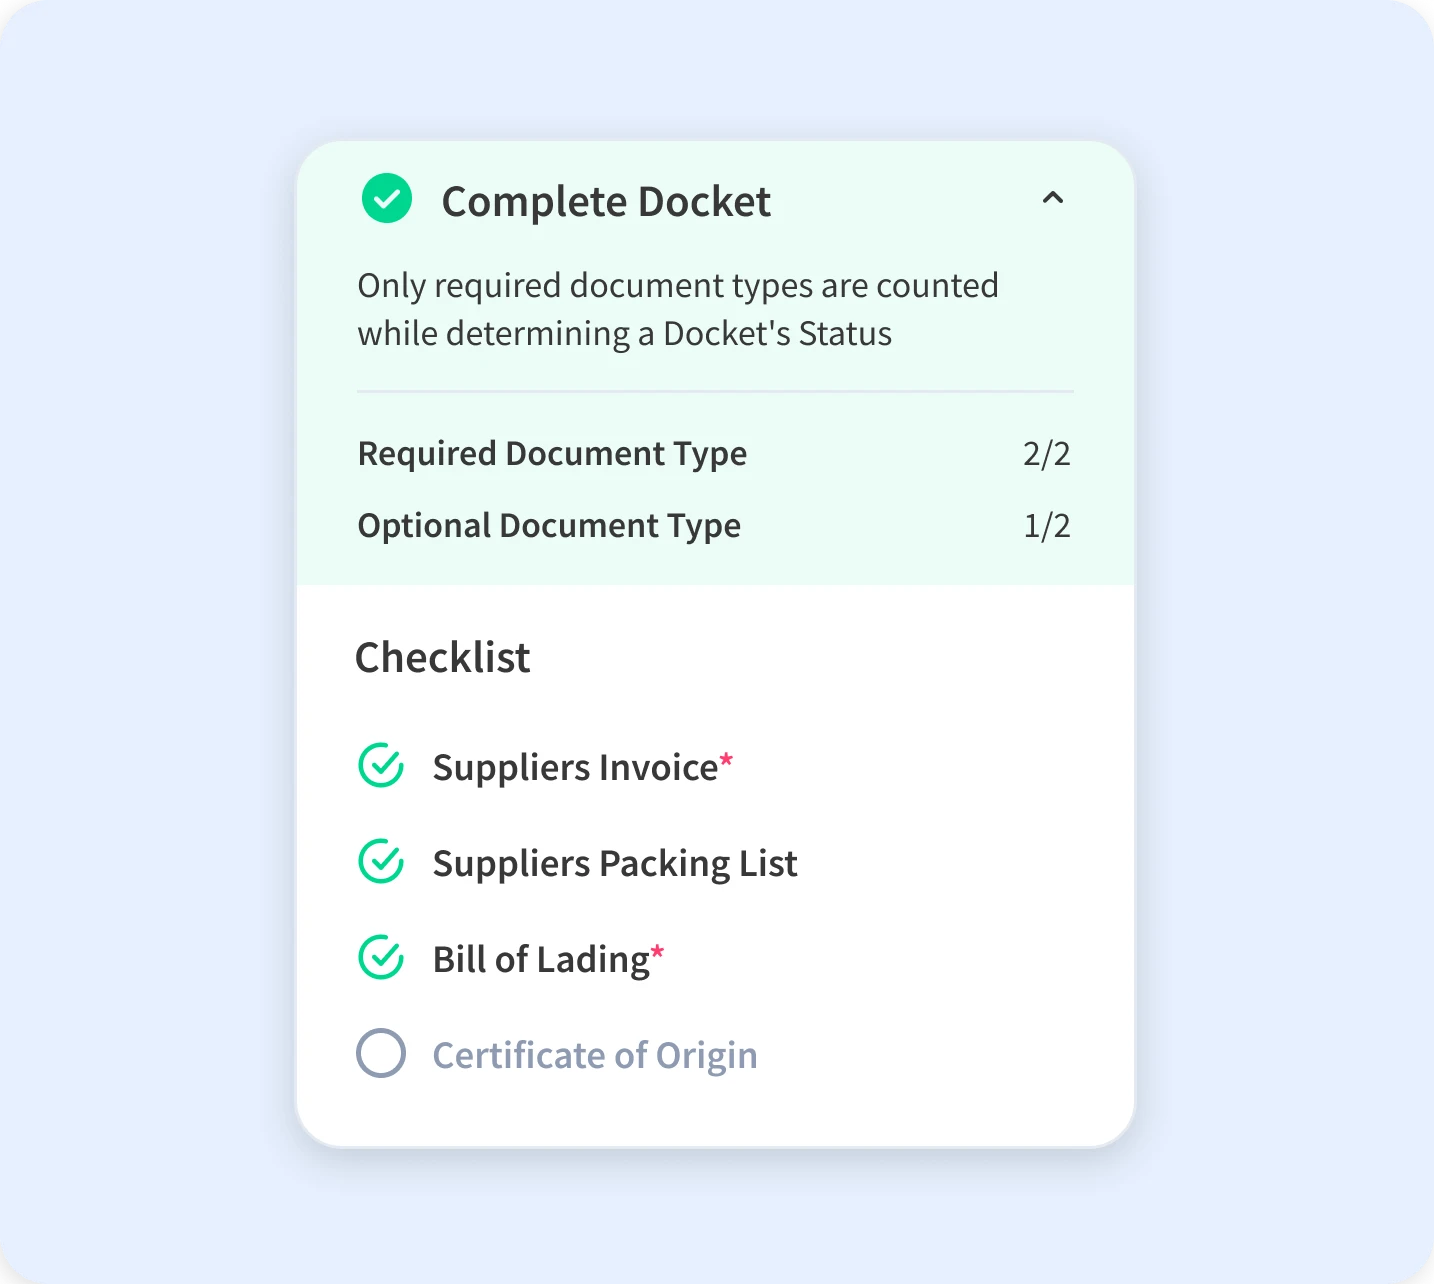Screen dimensions: 1434x1284
Task: Click the green checkmark beside Complete Docket
Action: [x=387, y=199]
